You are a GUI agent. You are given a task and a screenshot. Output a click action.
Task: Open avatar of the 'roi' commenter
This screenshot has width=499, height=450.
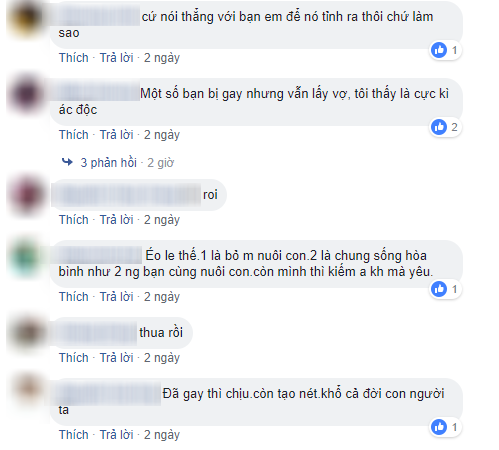27,195
